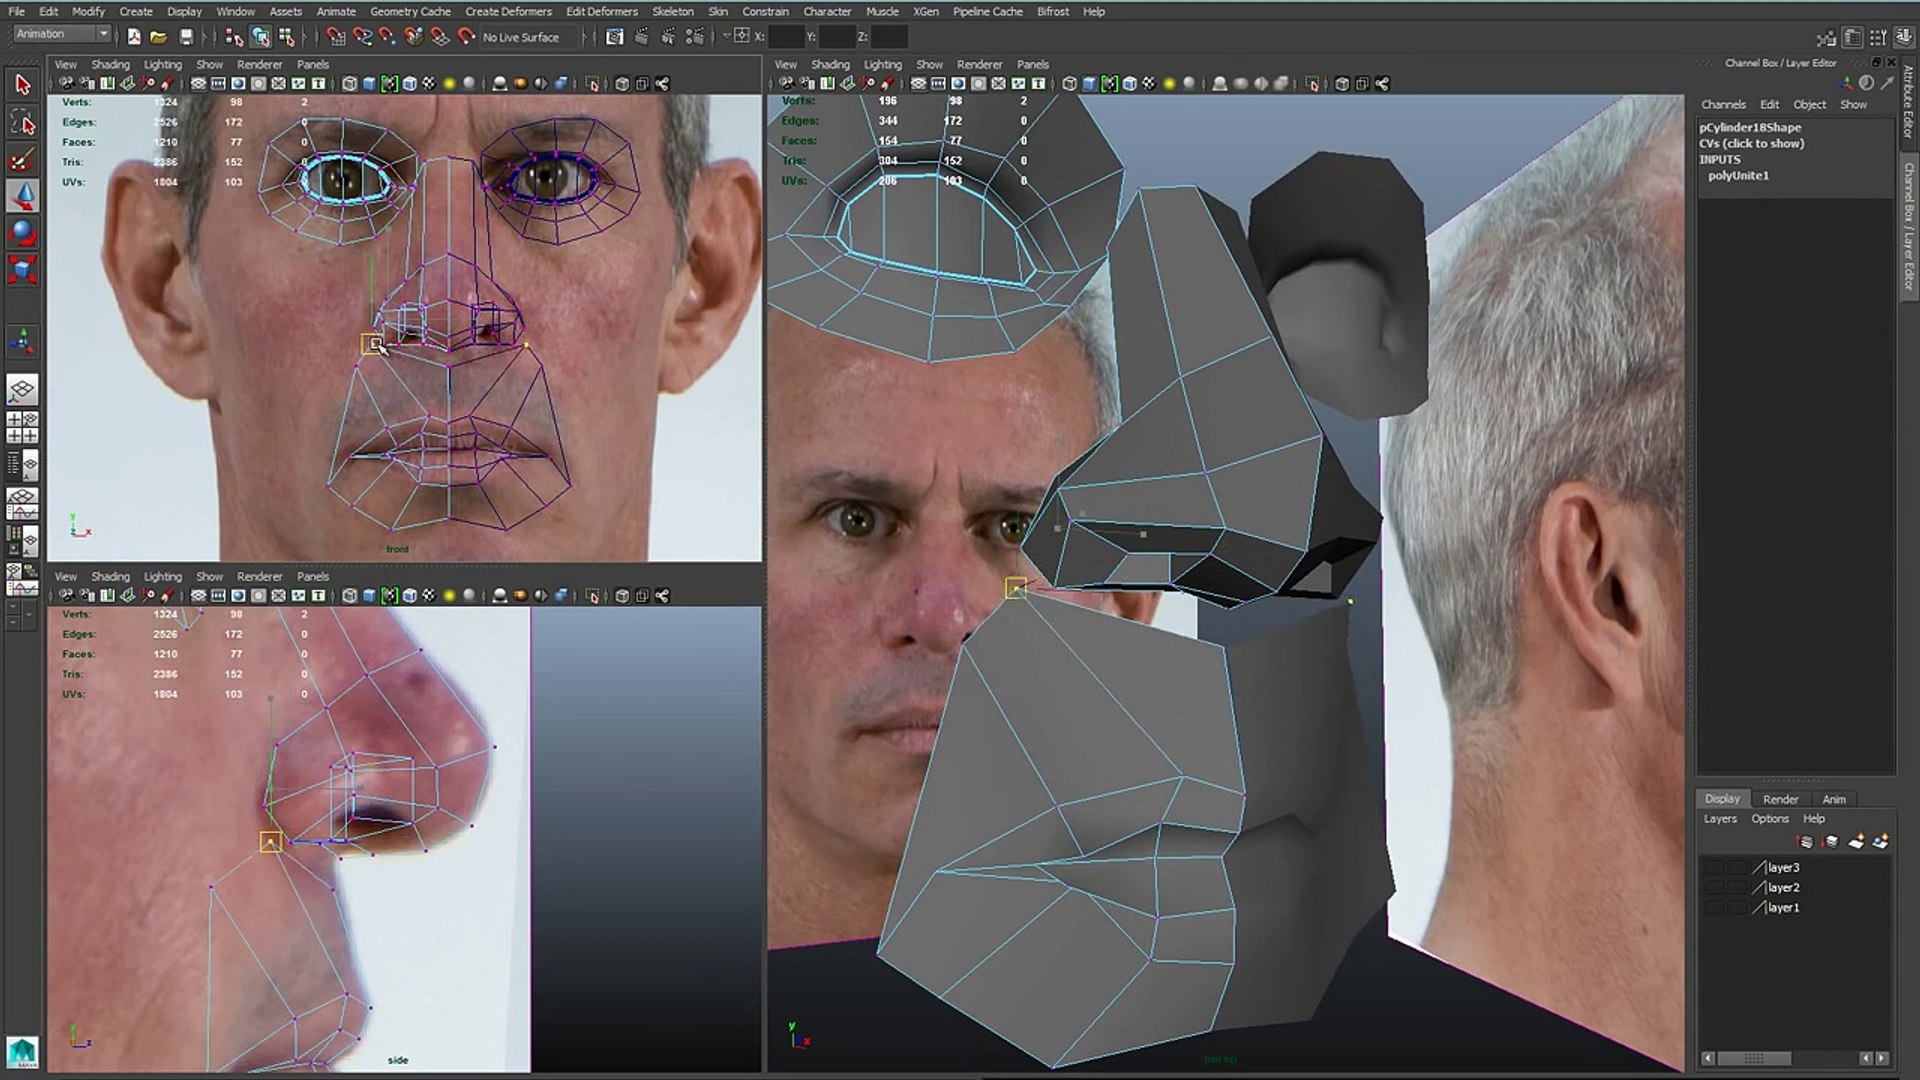Click the X coordinate input field

787,37
